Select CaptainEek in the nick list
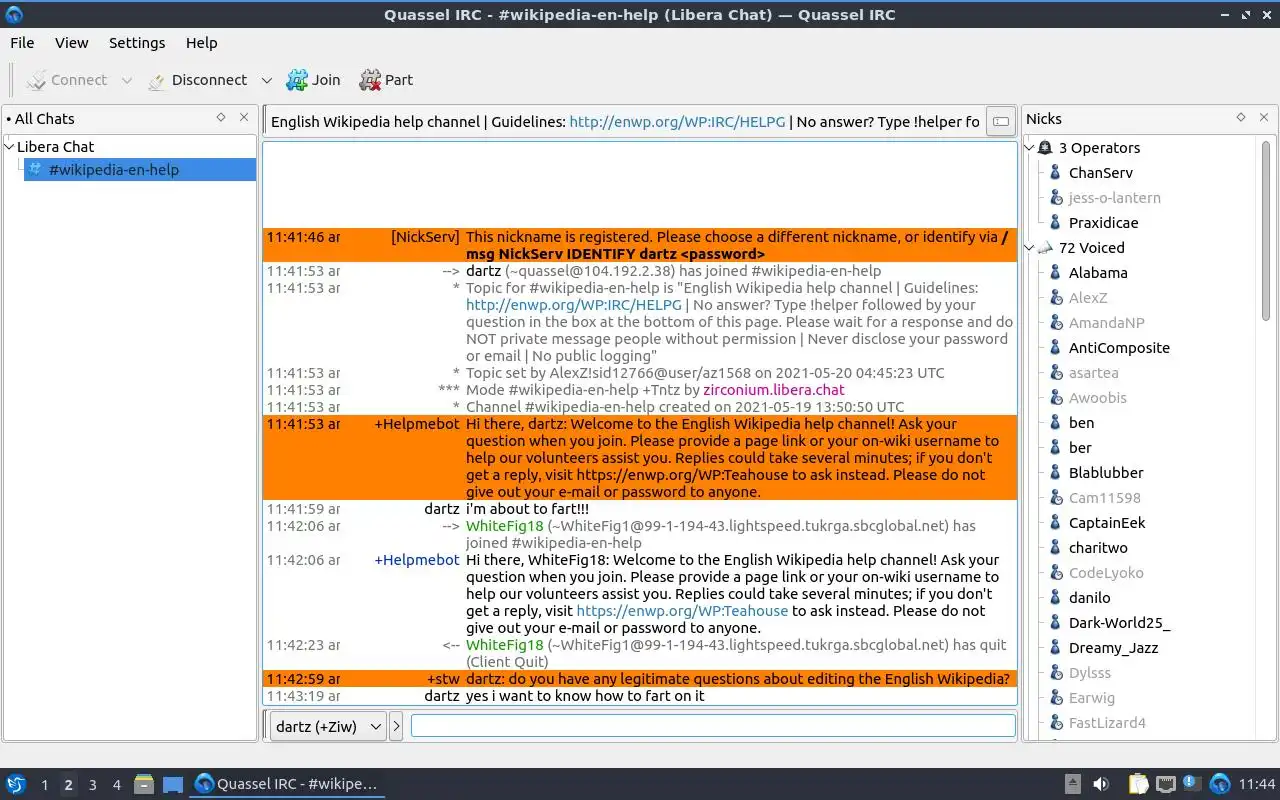Screen dimensions: 1280x800 [x=1107, y=523]
